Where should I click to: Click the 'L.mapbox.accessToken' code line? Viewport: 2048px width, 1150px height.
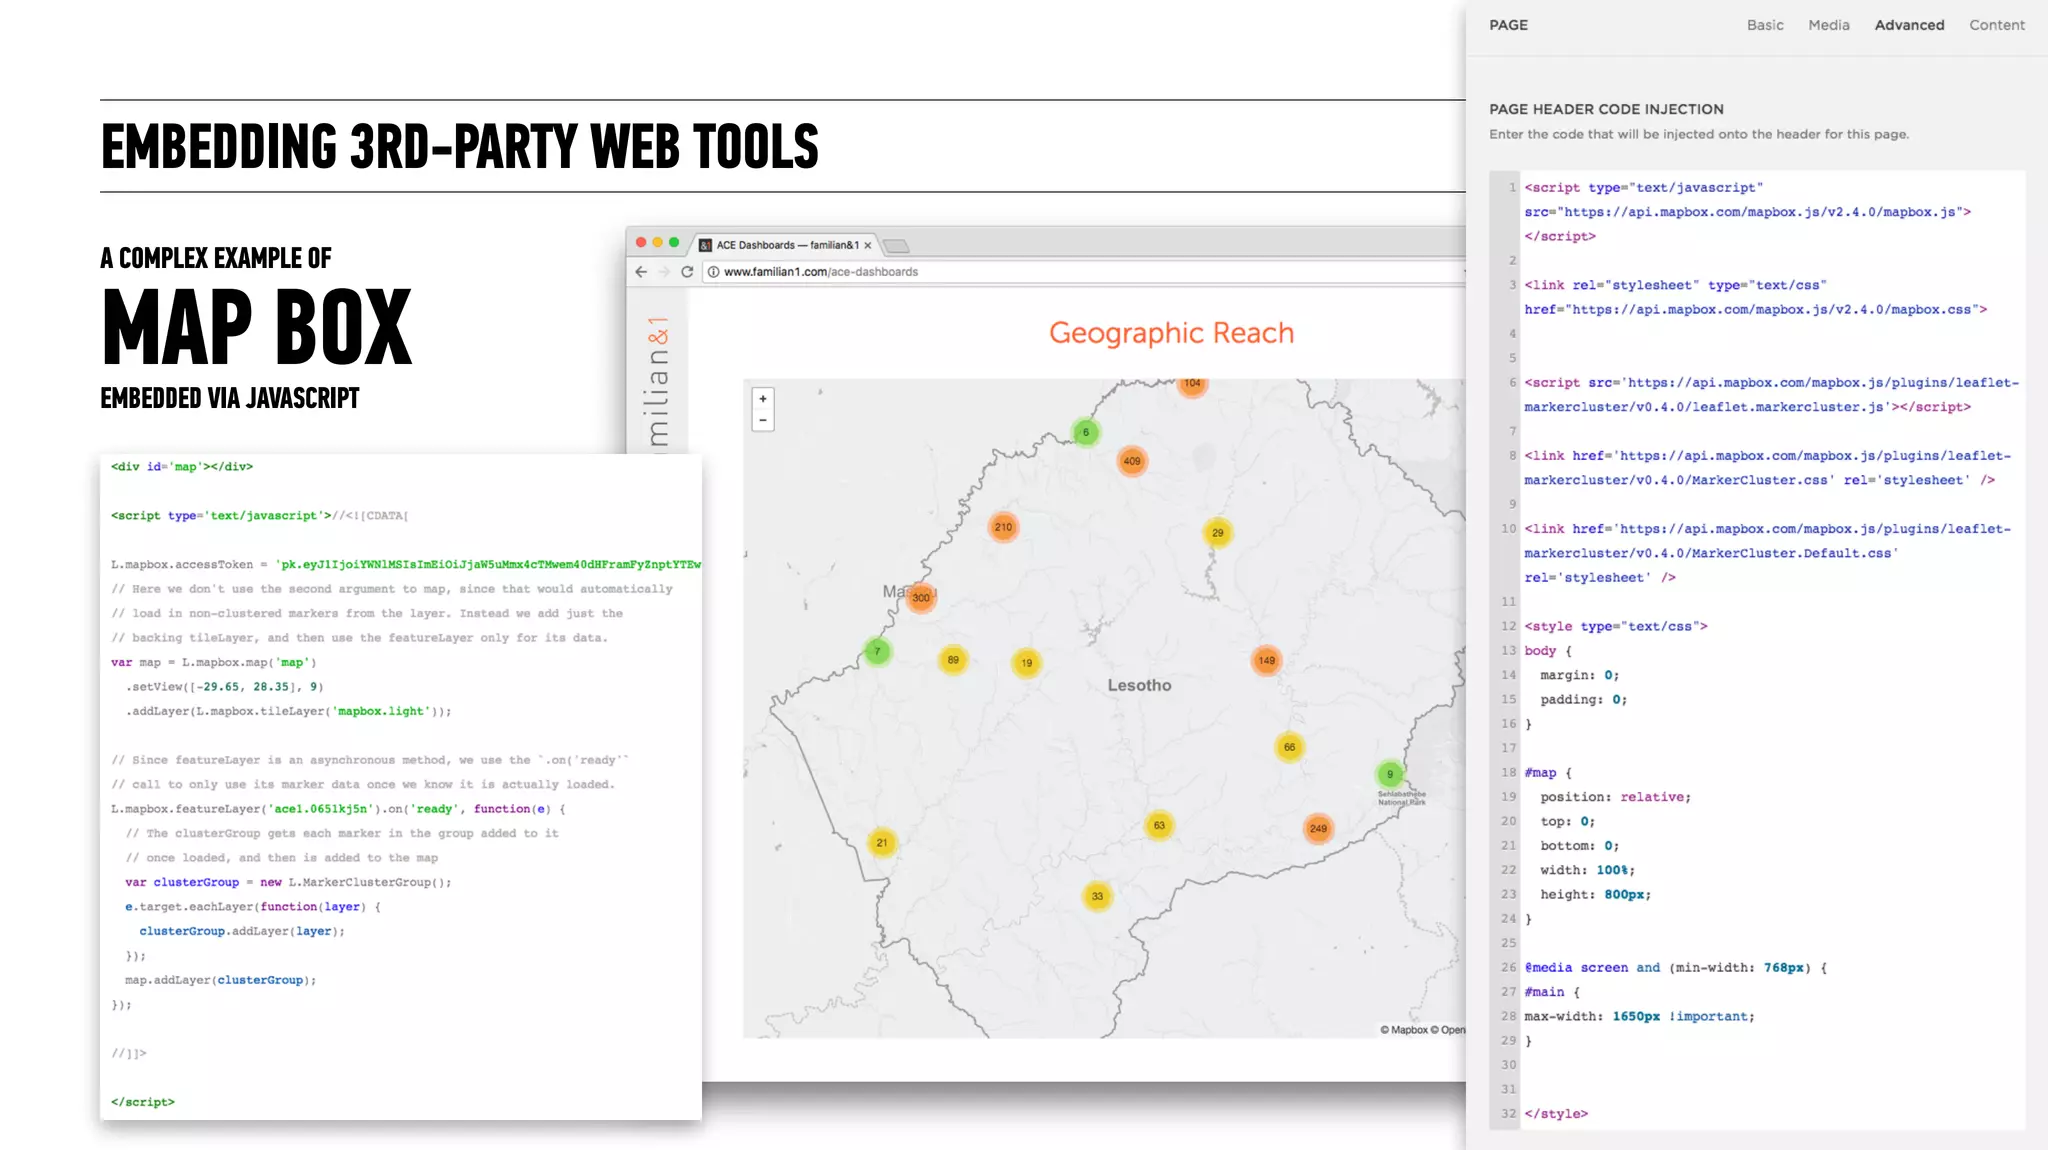click(x=406, y=565)
